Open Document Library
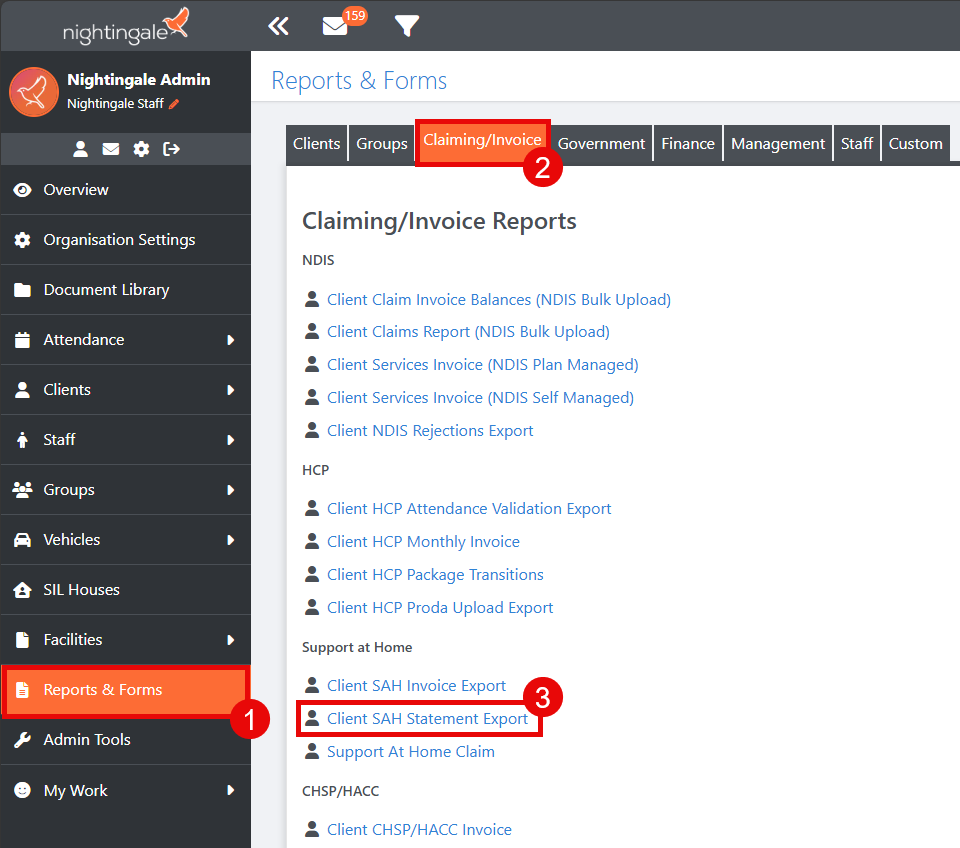This screenshot has height=848, width=960. pyautogui.click(x=126, y=290)
